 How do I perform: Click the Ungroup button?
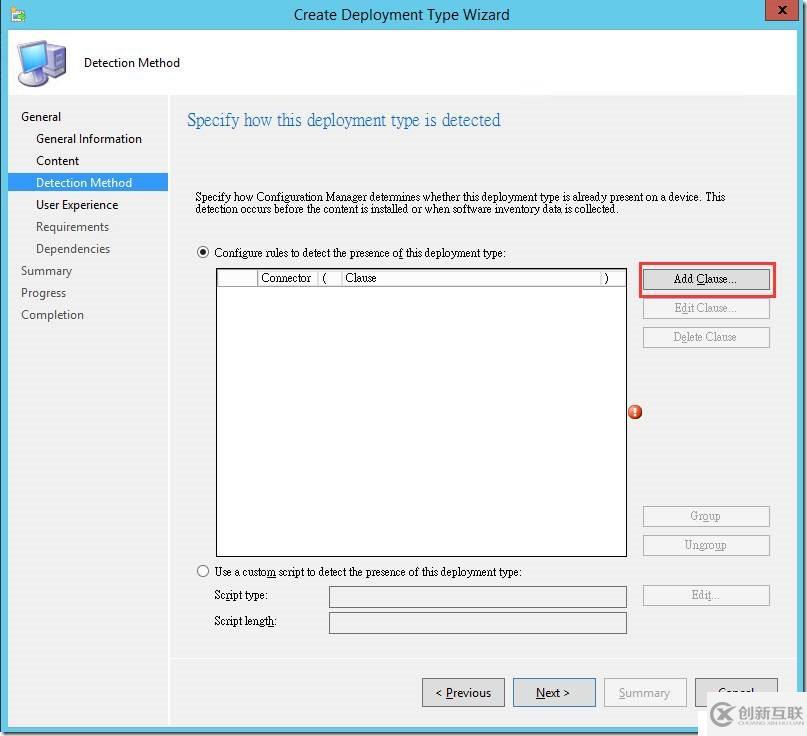click(706, 545)
